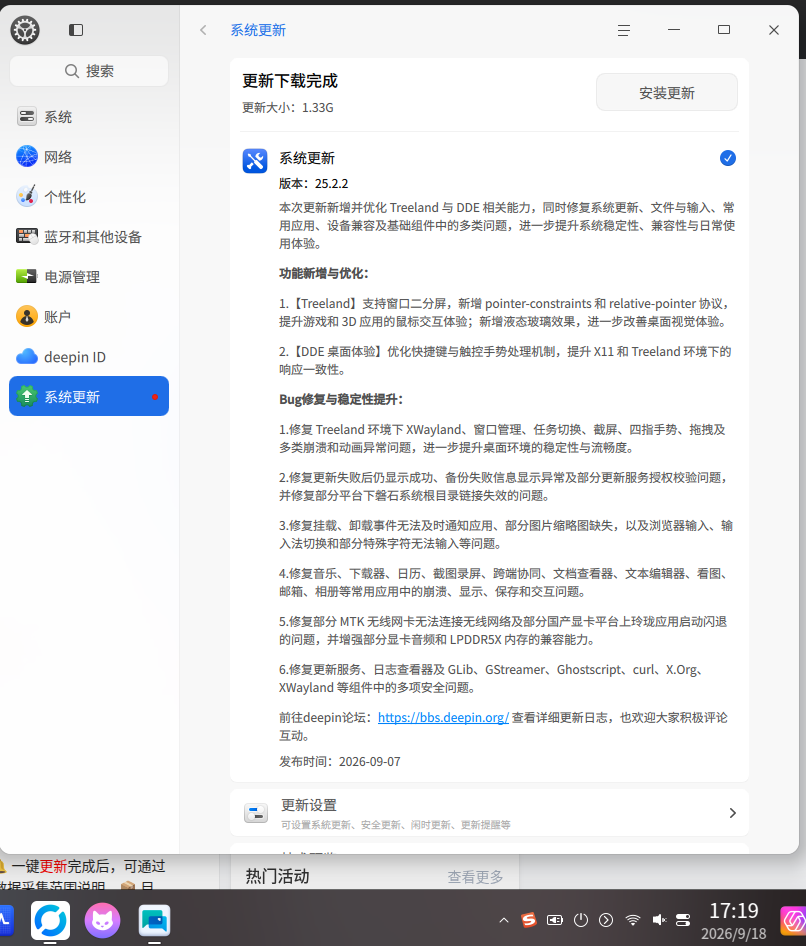806x946 pixels.
Task: Open the 系统 settings category
Action: point(89,117)
